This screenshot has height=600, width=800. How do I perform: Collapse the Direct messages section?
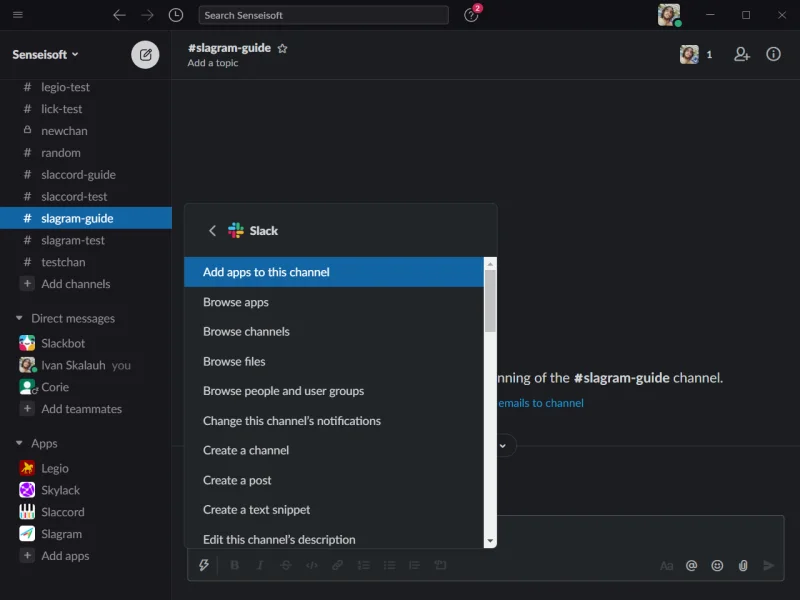pyautogui.click(x=19, y=318)
